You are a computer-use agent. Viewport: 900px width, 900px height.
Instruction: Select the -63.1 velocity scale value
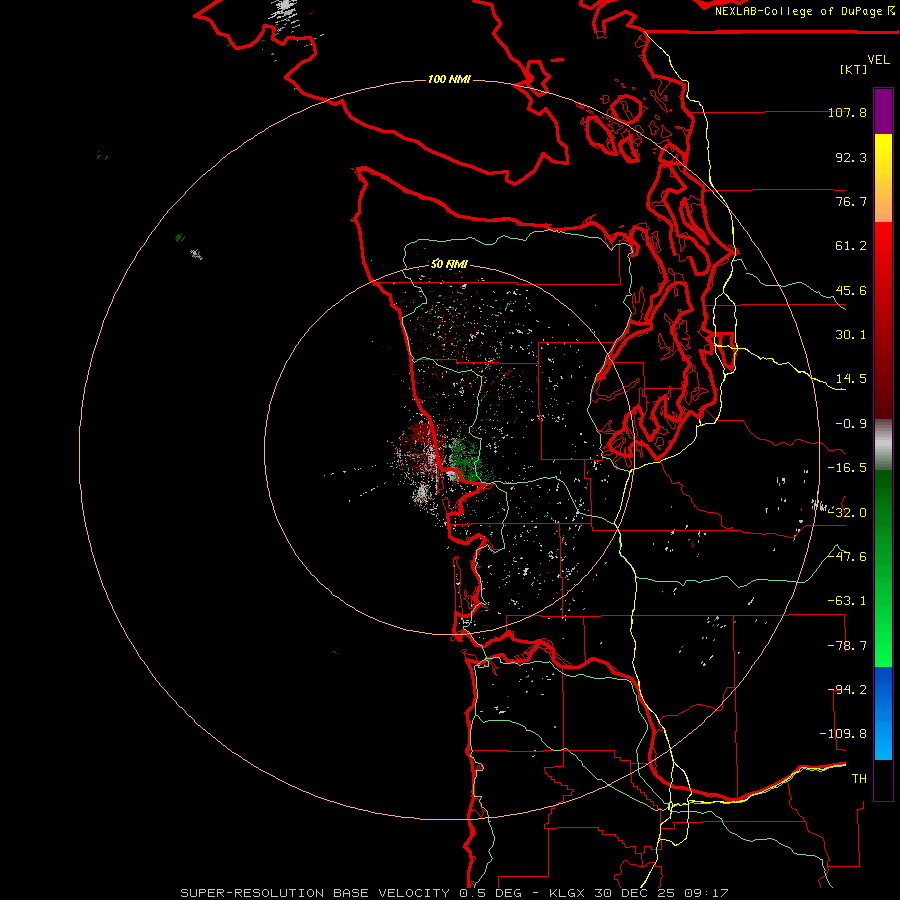847,601
